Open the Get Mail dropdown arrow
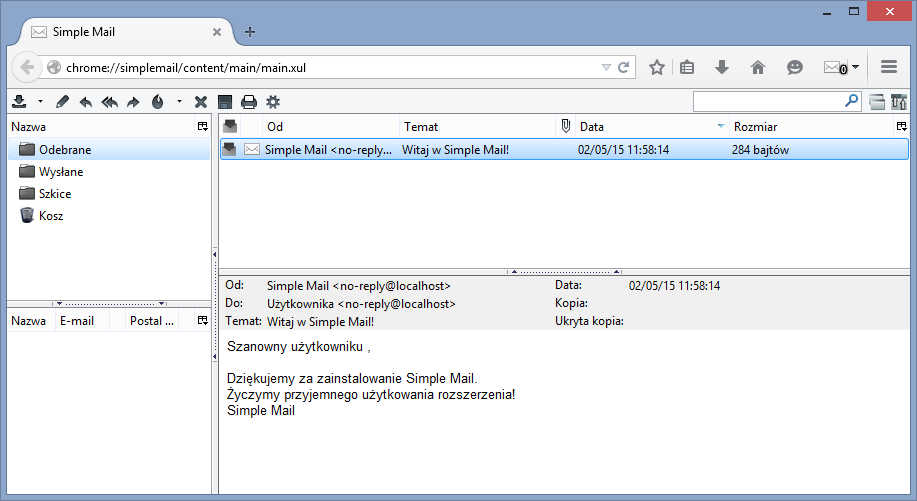 [40, 102]
